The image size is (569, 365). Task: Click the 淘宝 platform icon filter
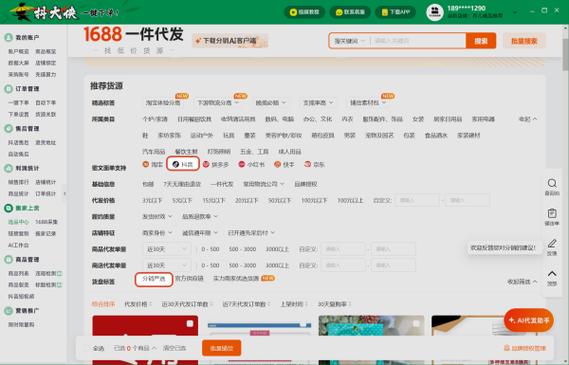coord(146,164)
